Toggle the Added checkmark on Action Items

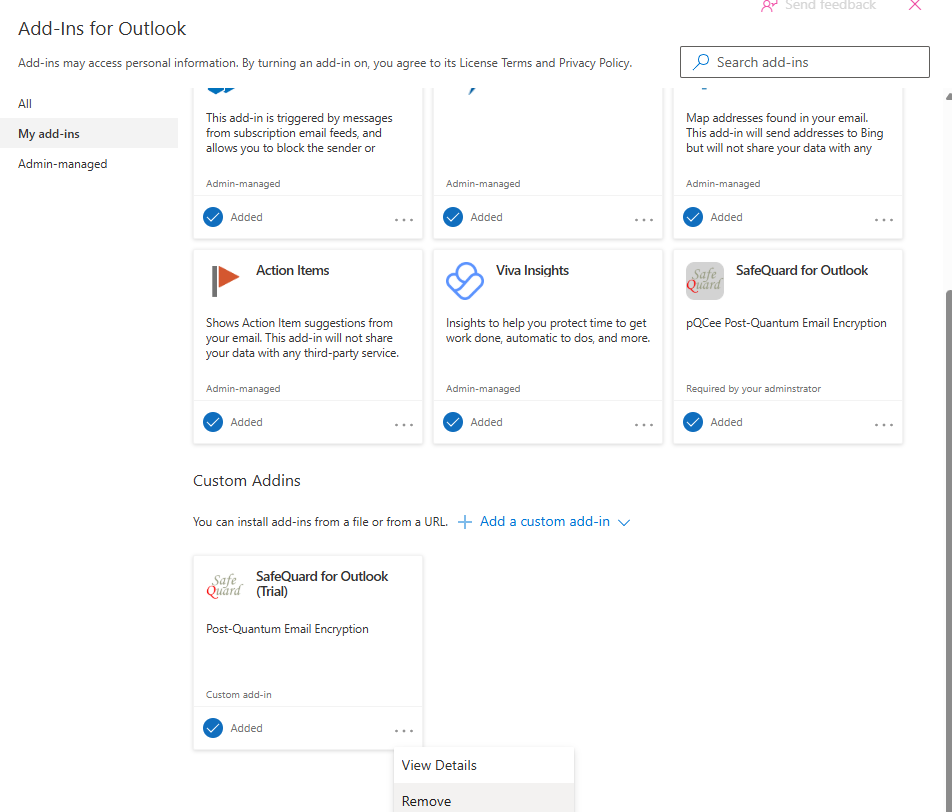(x=213, y=422)
